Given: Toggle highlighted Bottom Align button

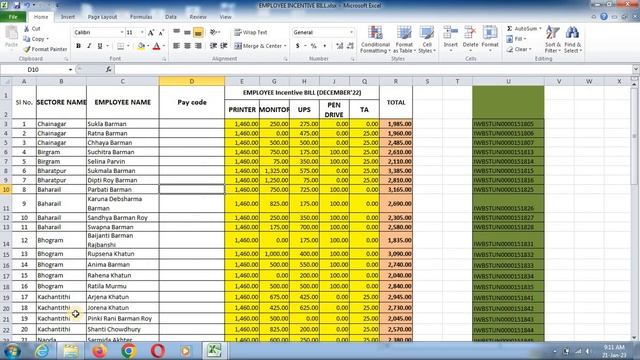Looking at the screenshot, I should [x=198, y=32].
